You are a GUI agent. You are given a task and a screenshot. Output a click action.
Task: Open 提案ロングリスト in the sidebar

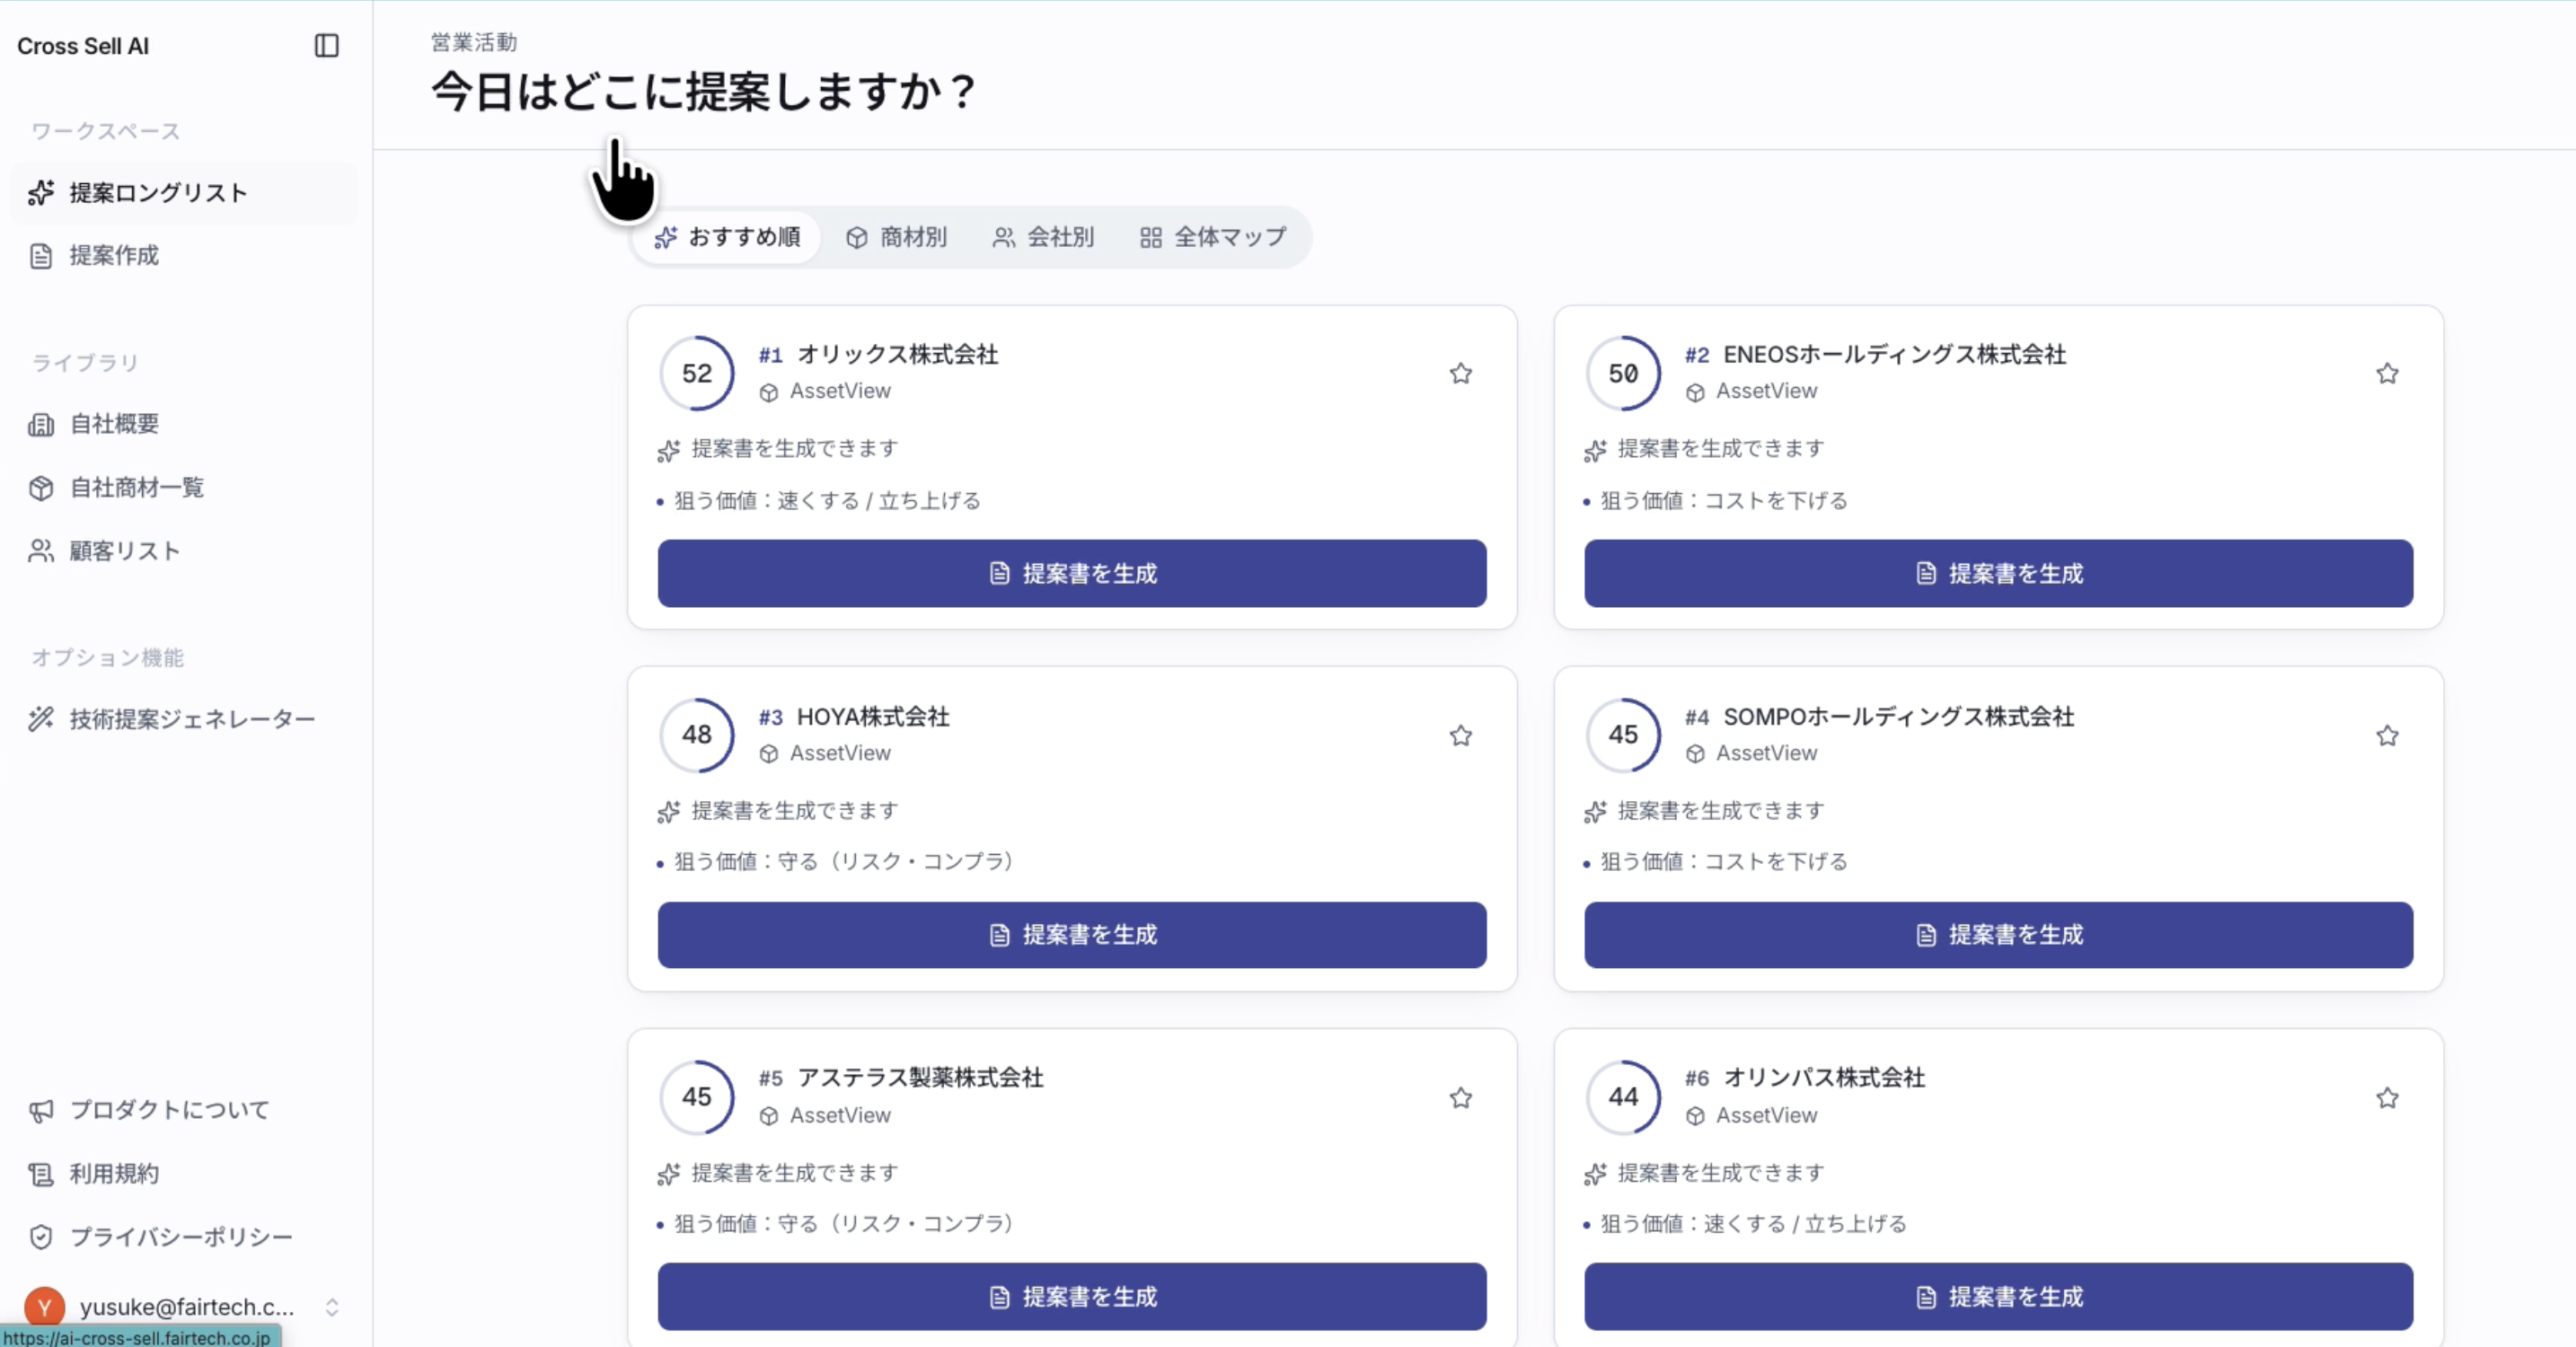[184, 193]
